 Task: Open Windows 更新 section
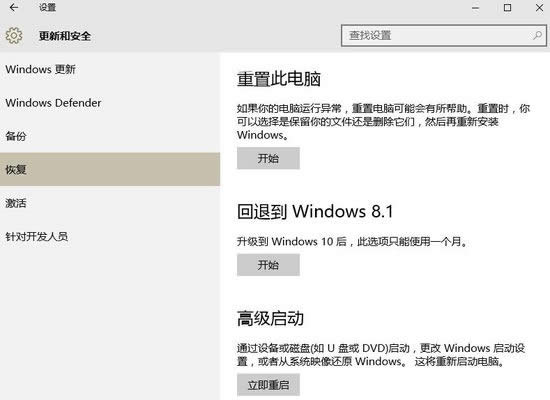click(x=110, y=69)
